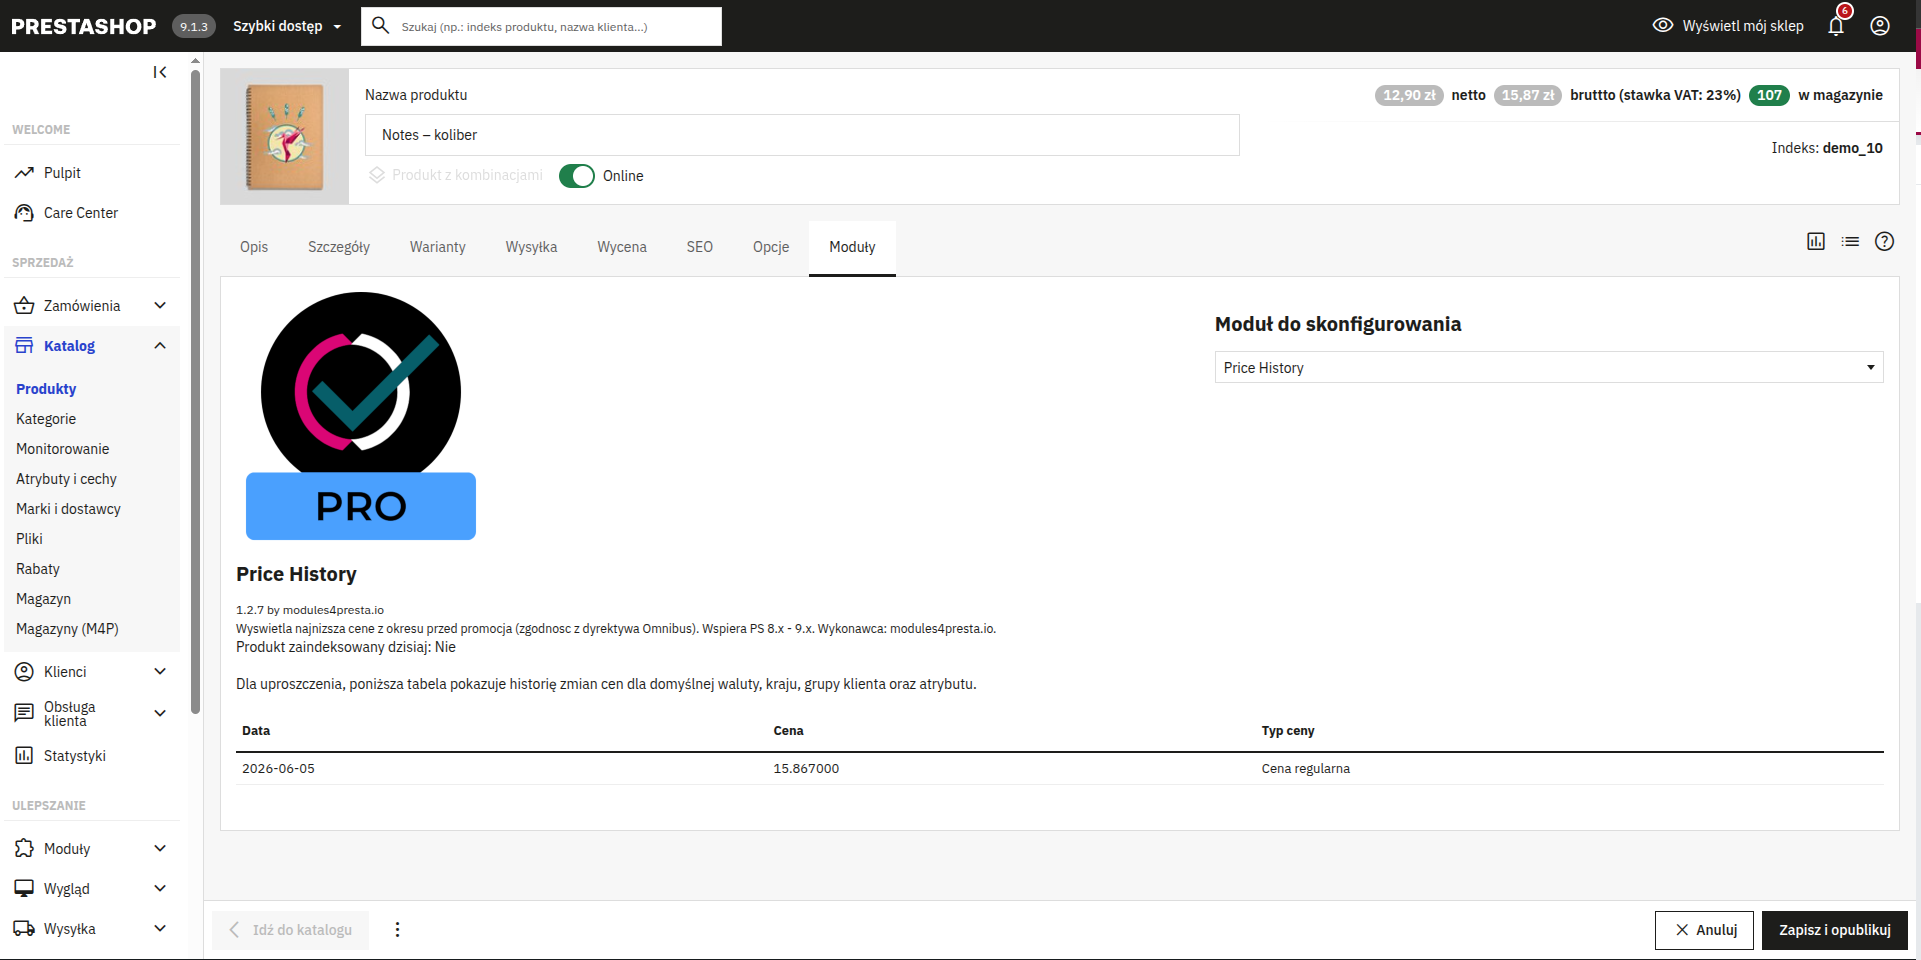Click the Wyświetl mój sklep link
The image size is (1921, 960).
click(x=1743, y=26)
